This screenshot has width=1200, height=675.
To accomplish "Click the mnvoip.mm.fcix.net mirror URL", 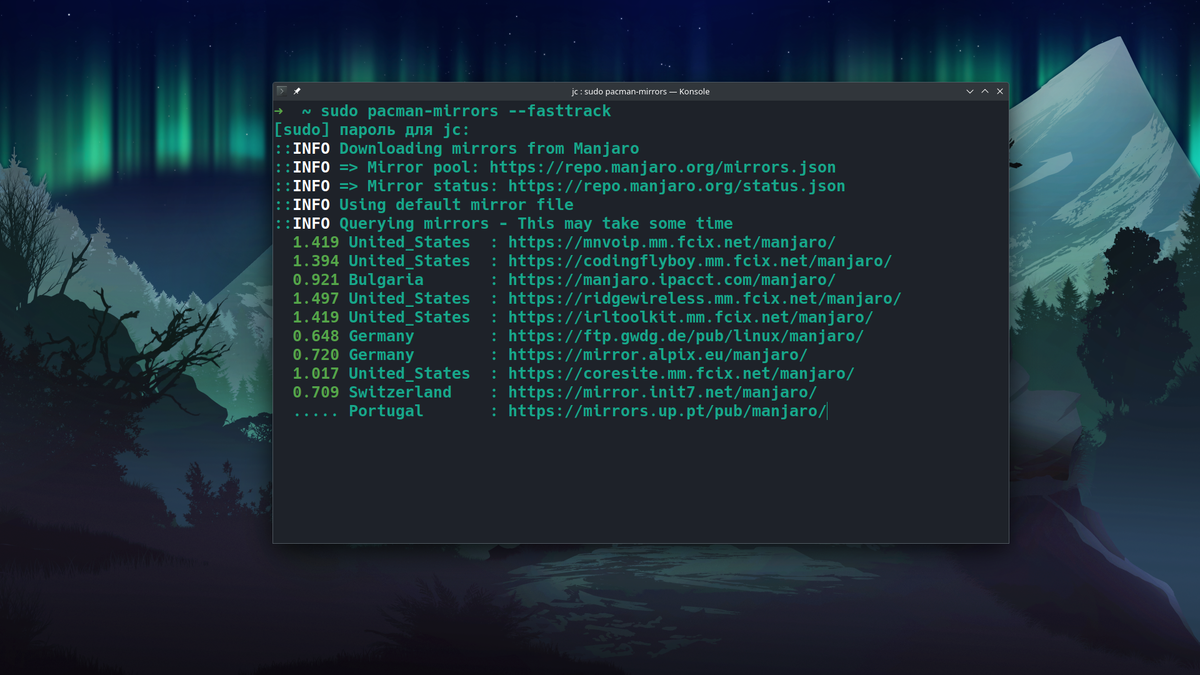I will [672, 242].
